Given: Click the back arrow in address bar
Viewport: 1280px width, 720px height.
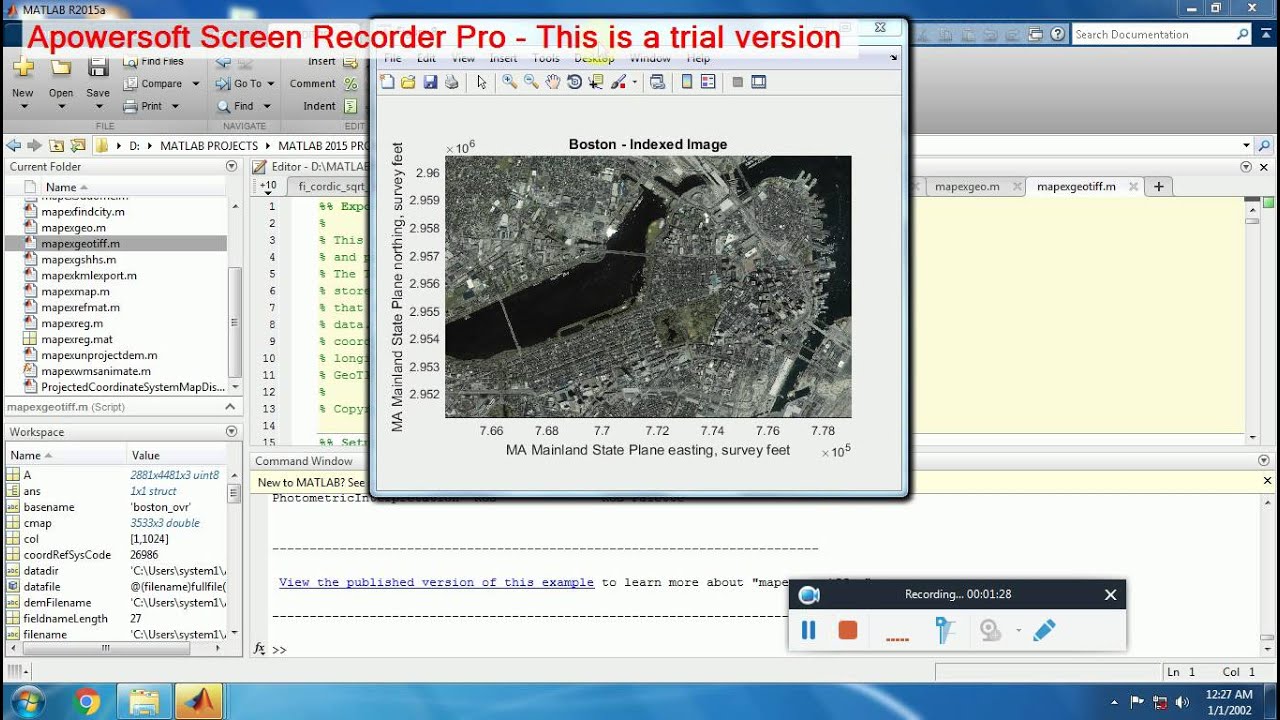Looking at the screenshot, I should click(13, 146).
